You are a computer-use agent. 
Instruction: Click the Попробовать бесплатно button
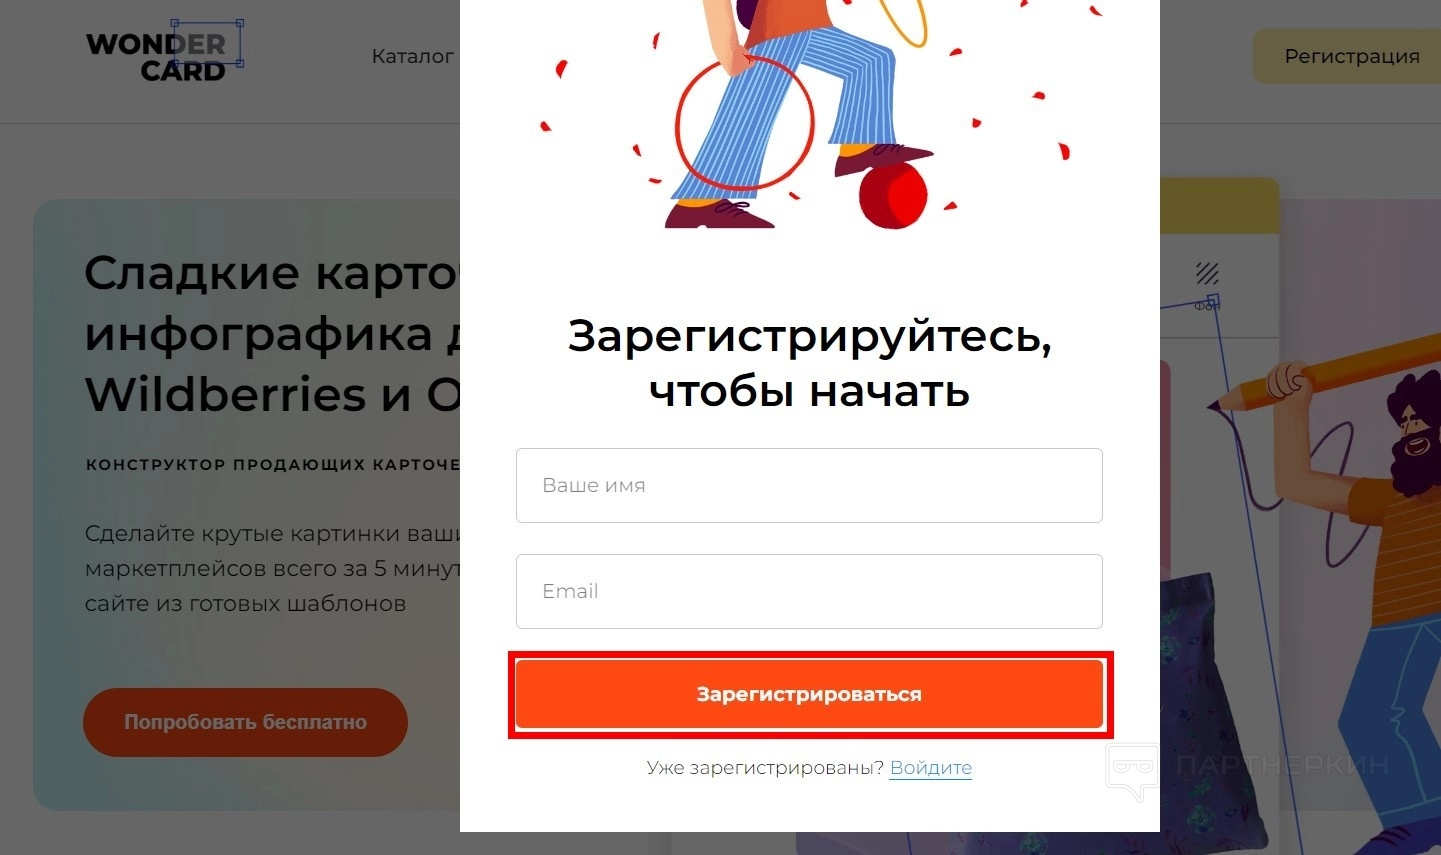(x=245, y=722)
